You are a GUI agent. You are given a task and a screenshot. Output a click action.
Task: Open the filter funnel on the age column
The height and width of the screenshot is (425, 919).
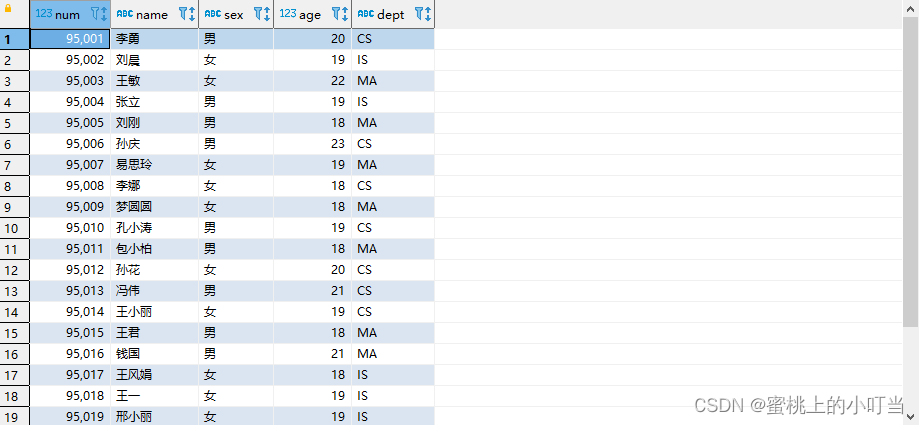(336, 14)
